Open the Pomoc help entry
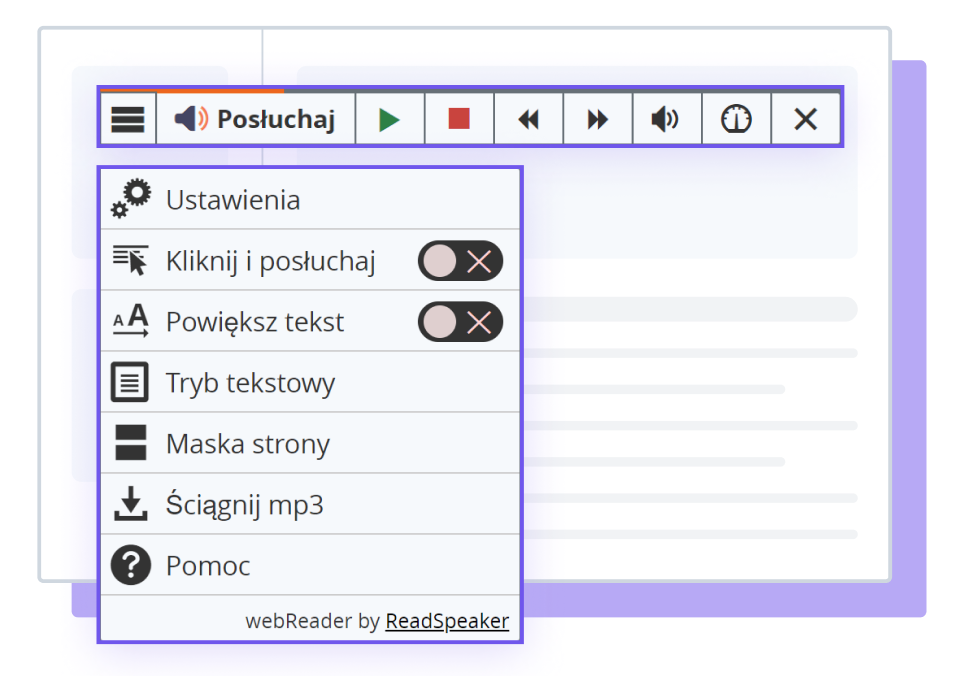The width and height of the screenshot is (964, 676). point(208,566)
